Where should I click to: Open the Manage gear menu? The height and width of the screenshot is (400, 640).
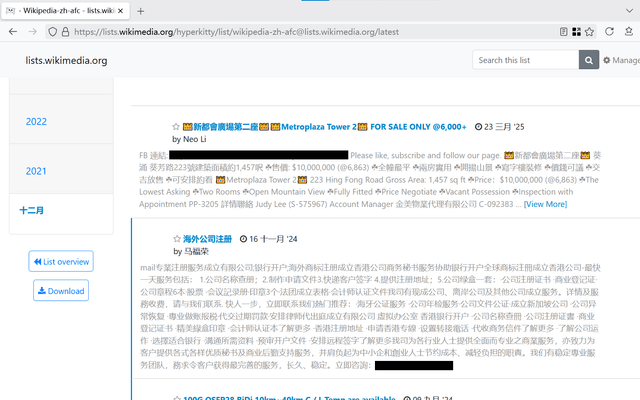[x=621, y=60]
